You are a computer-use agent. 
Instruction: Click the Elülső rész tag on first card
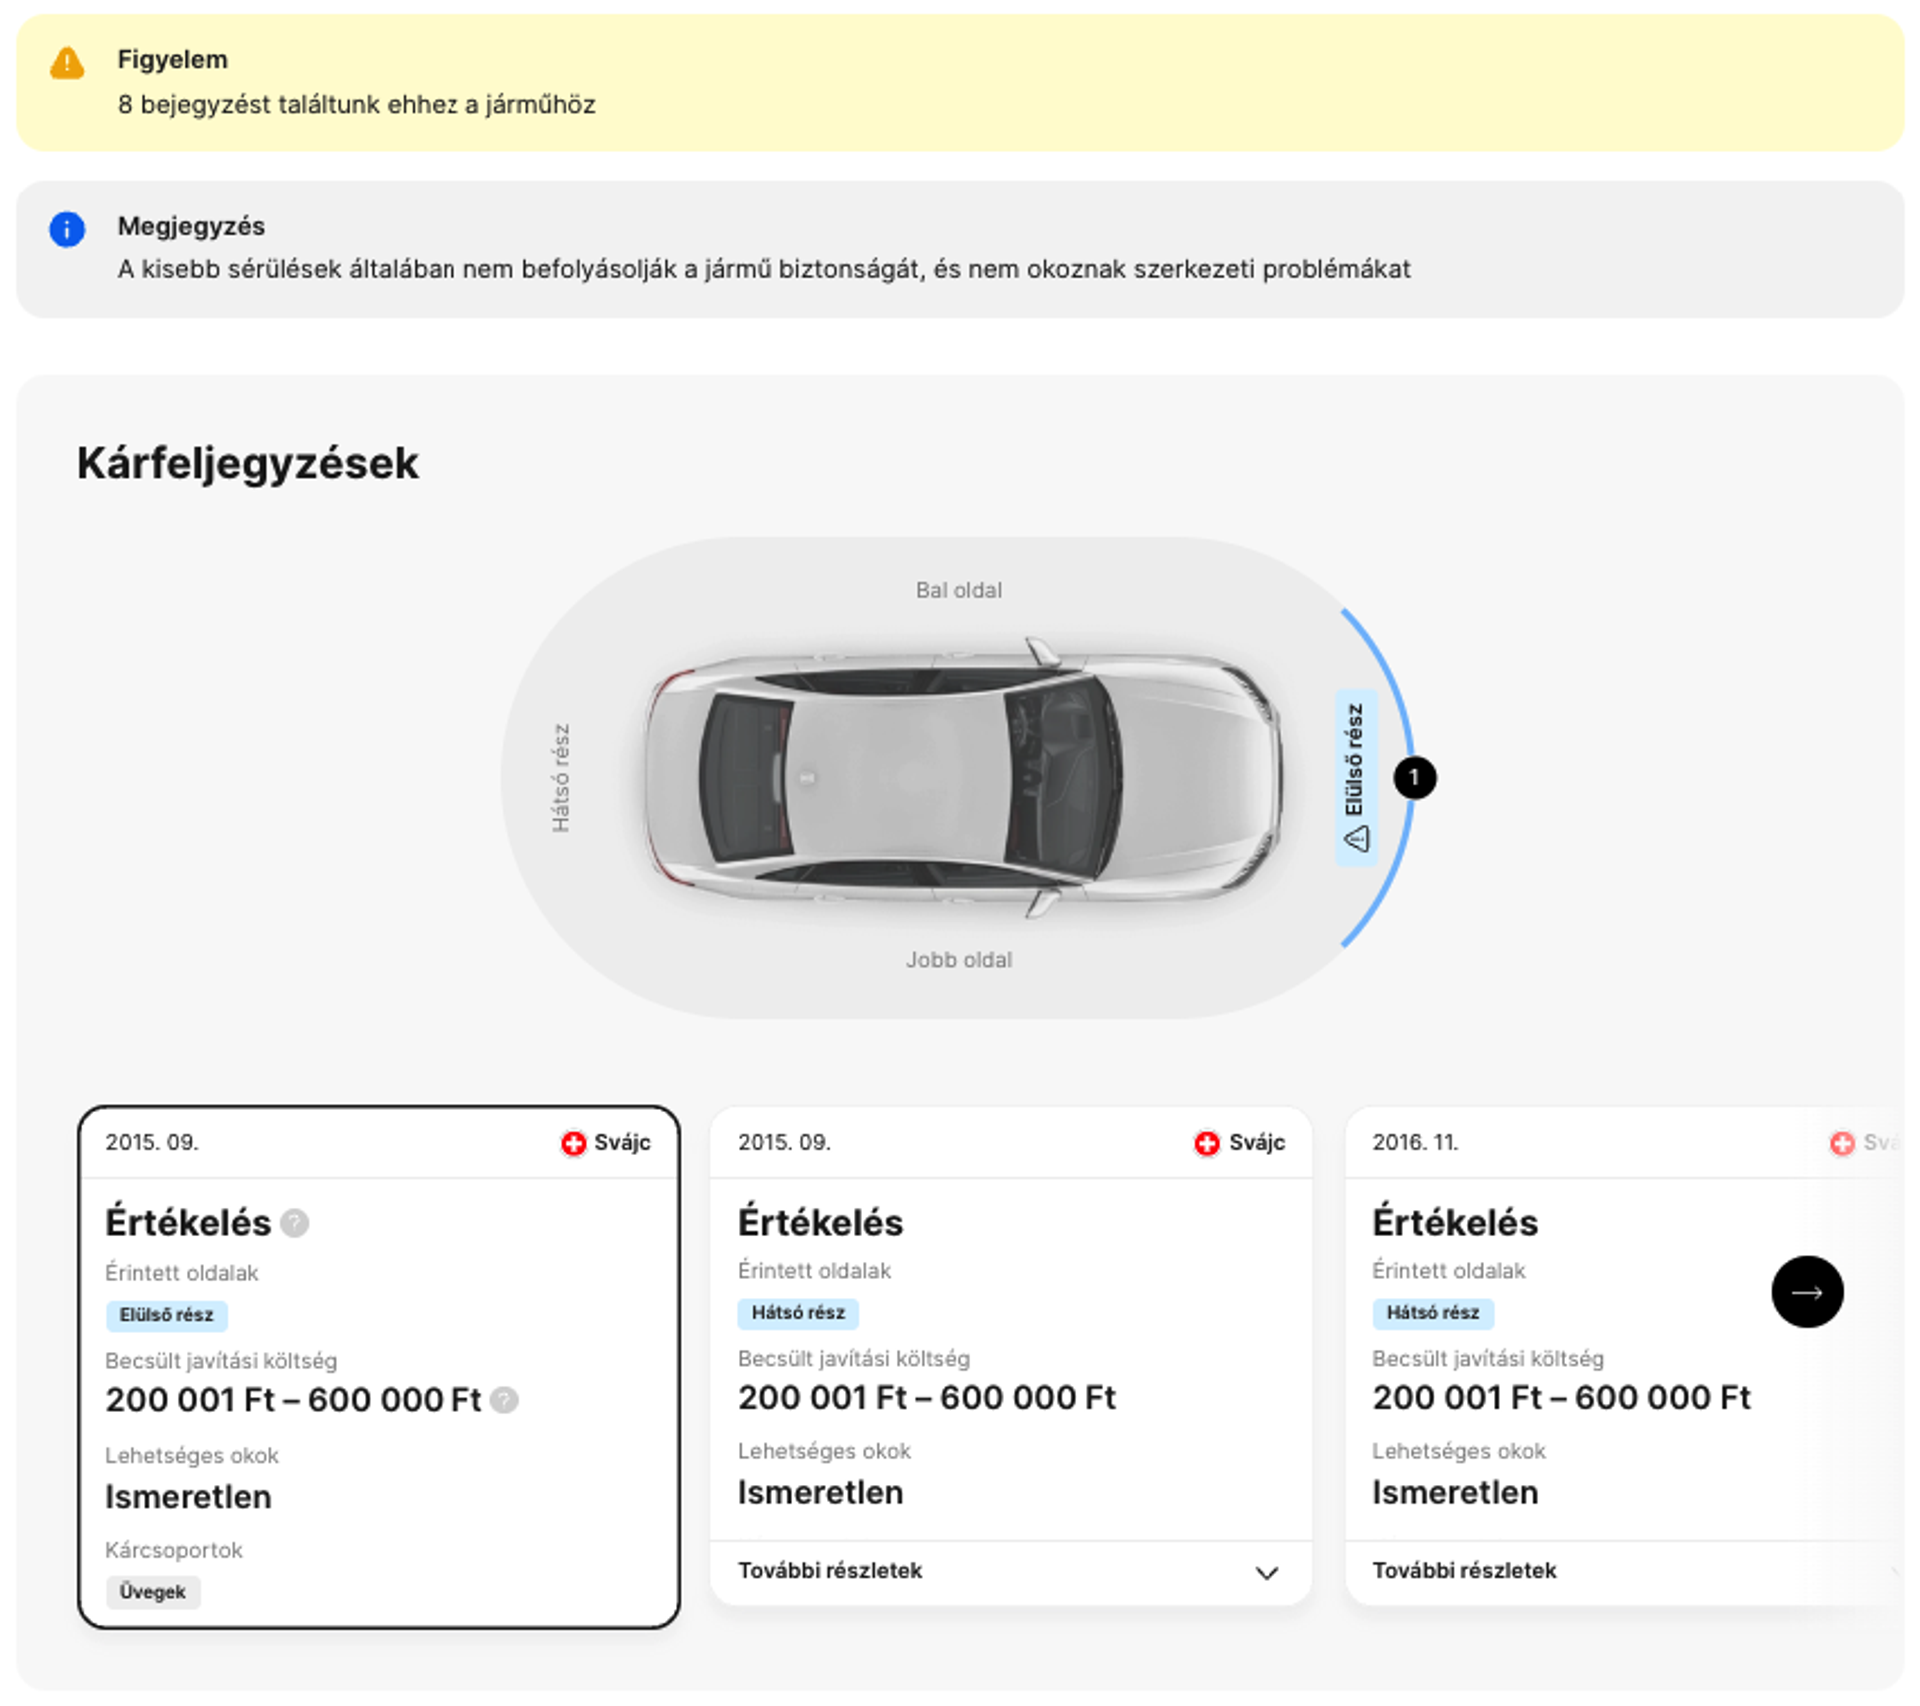(x=167, y=1315)
